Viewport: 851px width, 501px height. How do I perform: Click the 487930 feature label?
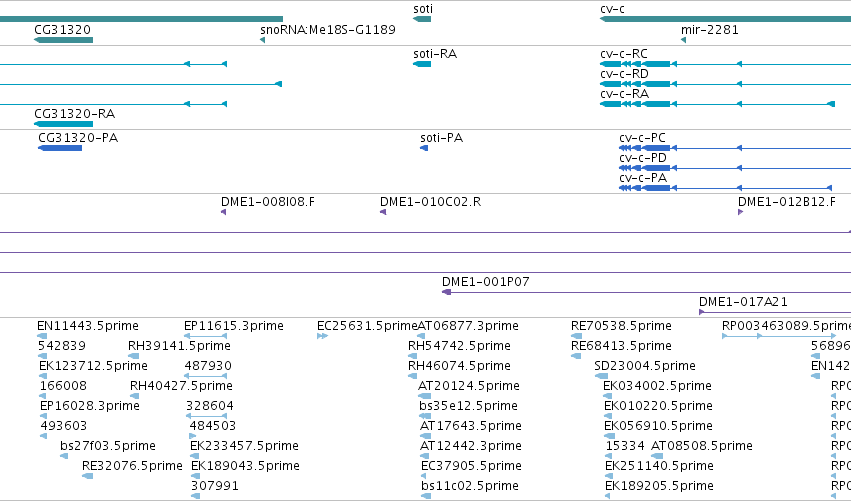click(208, 366)
